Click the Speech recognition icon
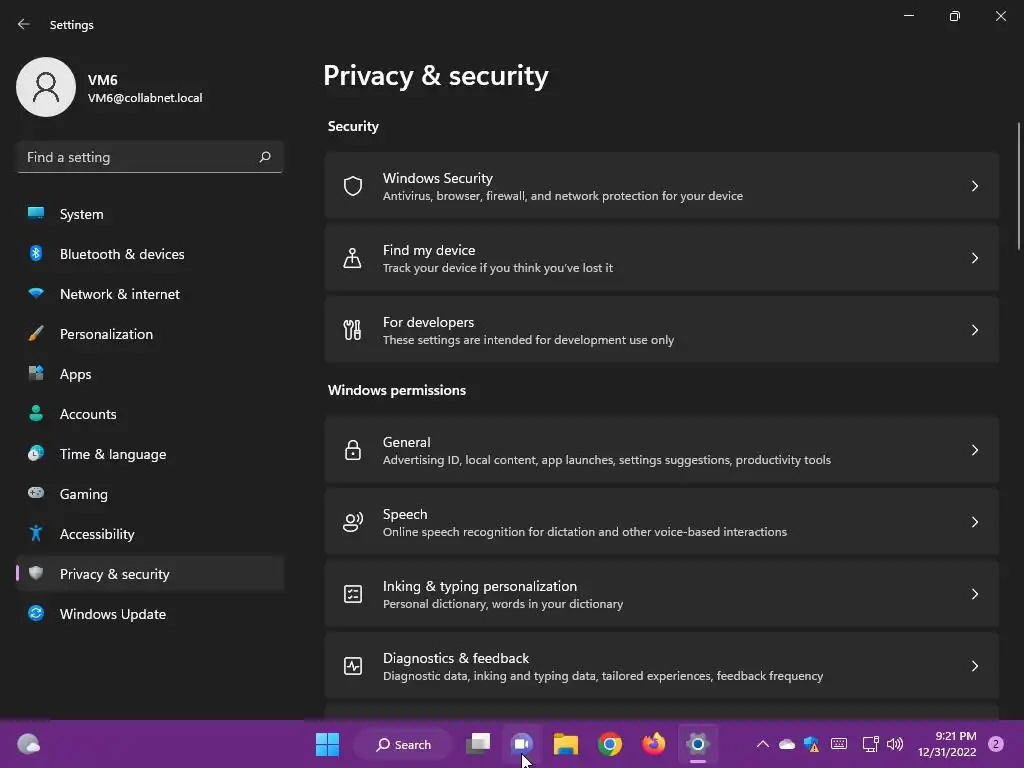The image size is (1024, 768). pos(353,522)
